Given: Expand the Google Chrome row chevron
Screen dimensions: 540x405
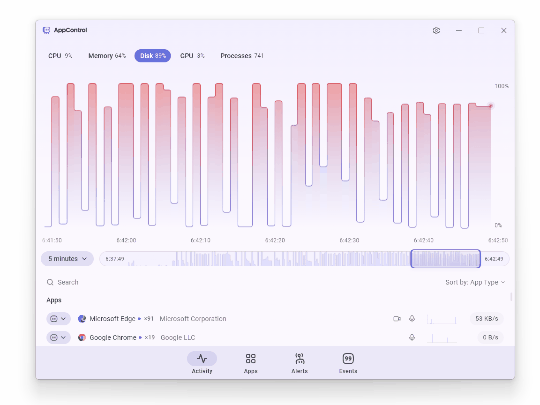Looking at the screenshot, I should click(x=63, y=337).
